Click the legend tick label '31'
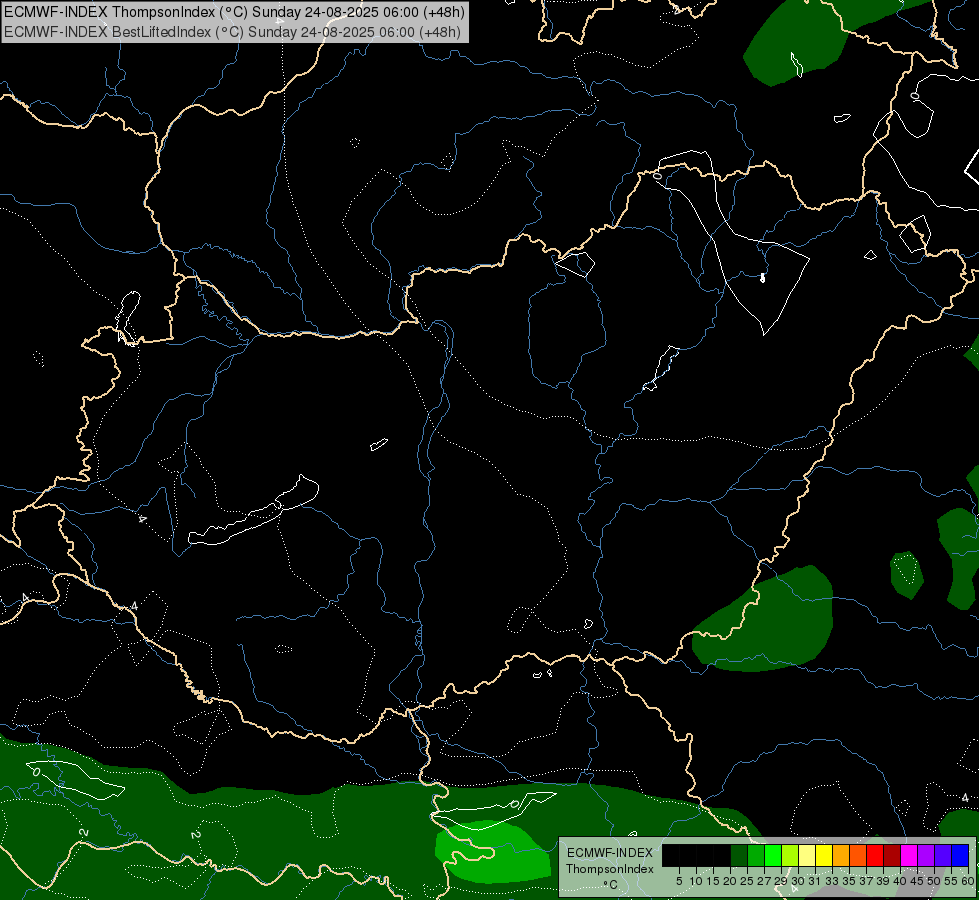Viewport: 979px width, 900px height. [815, 881]
